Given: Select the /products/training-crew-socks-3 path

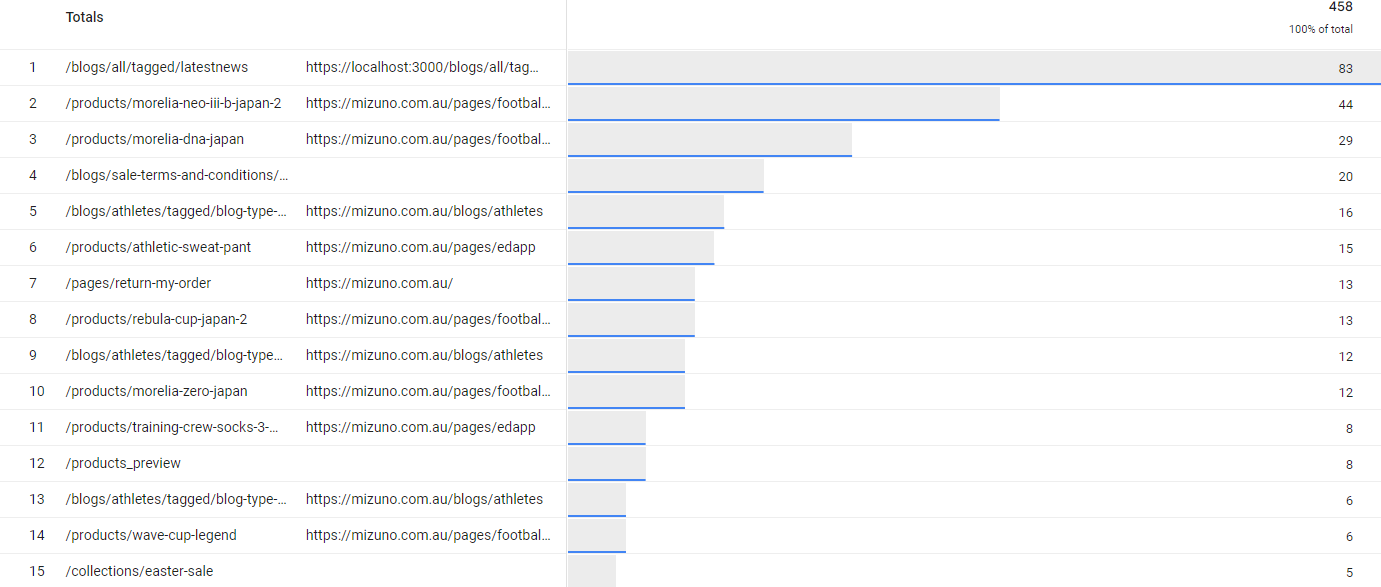Looking at the screenshot, I should tap(172, 428).
